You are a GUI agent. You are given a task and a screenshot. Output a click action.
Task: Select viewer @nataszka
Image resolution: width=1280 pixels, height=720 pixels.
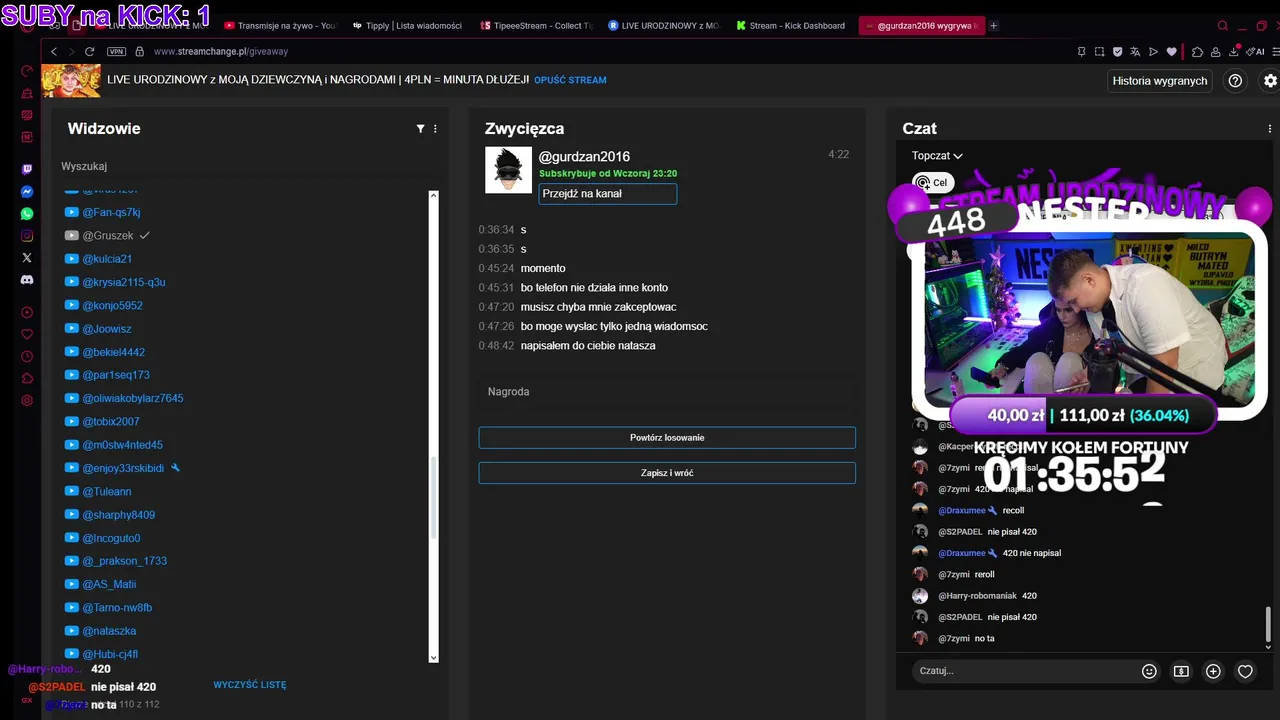click(x=100, y=631)
